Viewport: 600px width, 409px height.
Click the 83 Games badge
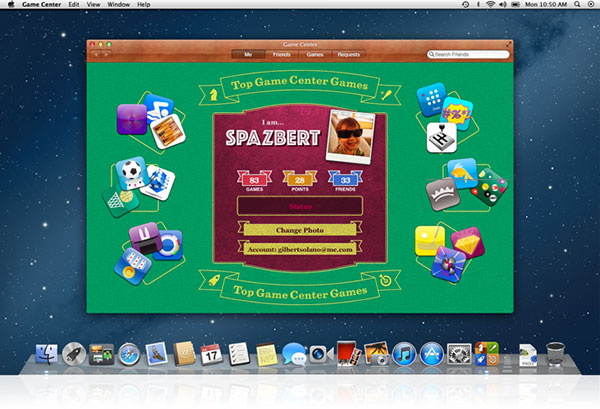pyautogui.click(x=254, y=181)
